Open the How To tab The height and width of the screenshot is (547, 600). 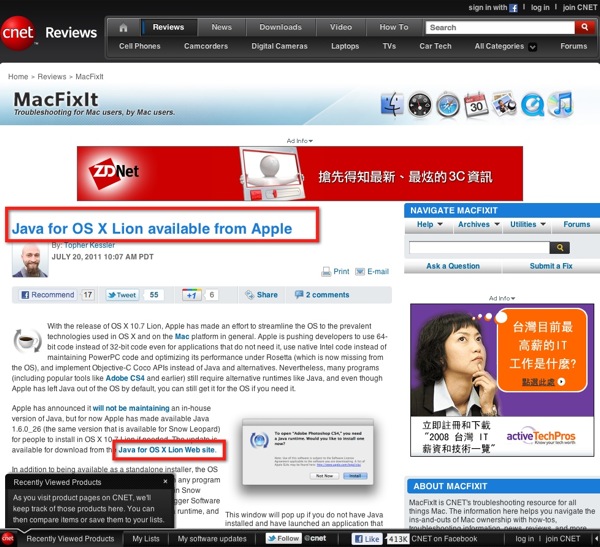[394, 27]
